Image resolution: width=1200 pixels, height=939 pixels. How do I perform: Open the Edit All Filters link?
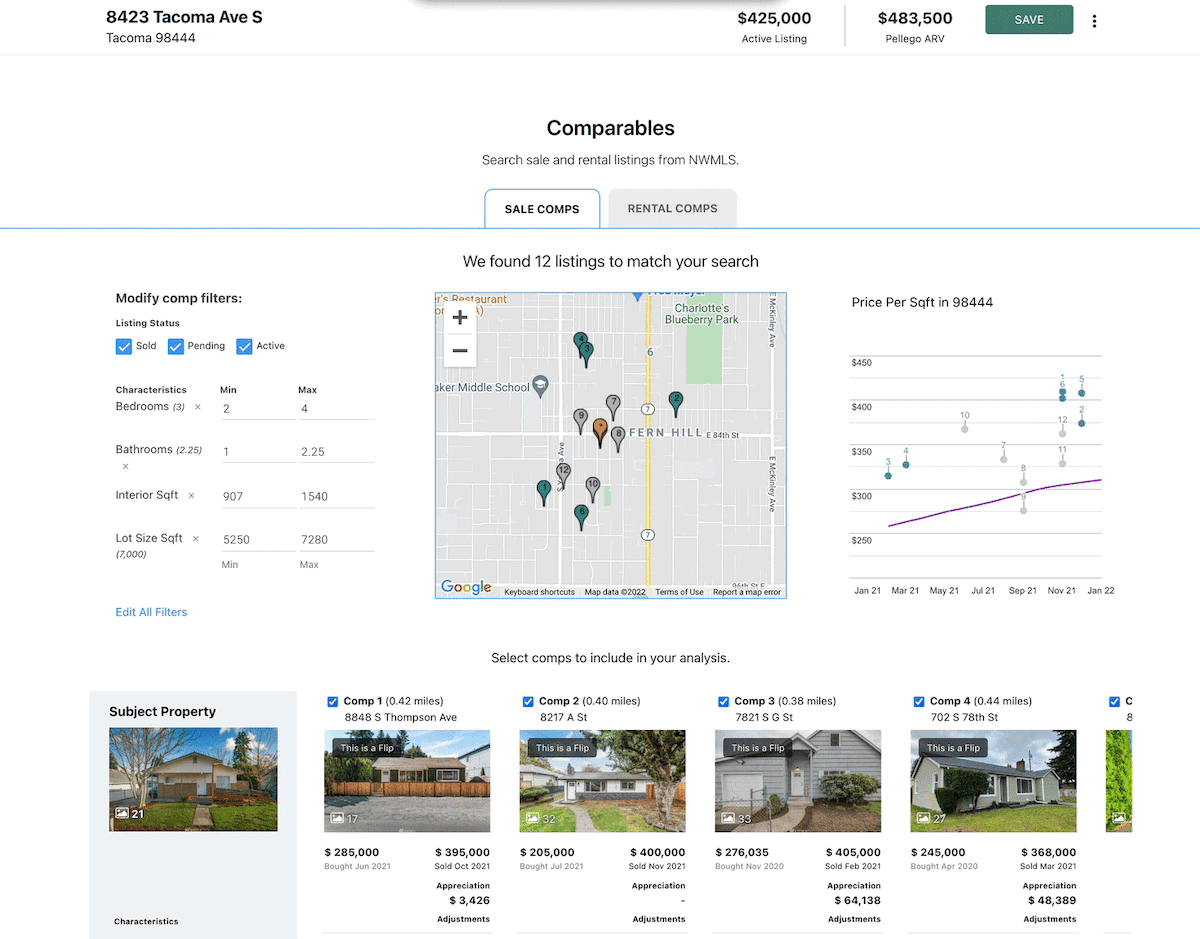pyautogui.click(x=151, y=612)
